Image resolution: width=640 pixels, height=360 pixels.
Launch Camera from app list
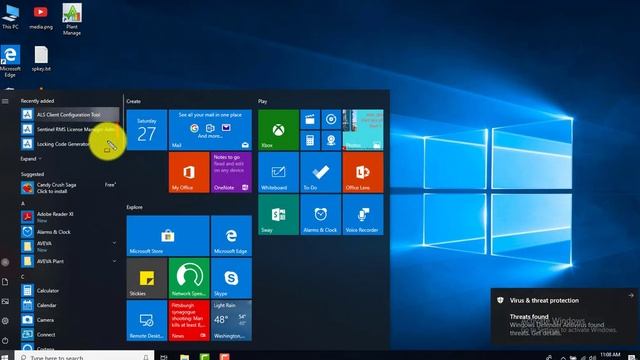click(x=70, y=320)
